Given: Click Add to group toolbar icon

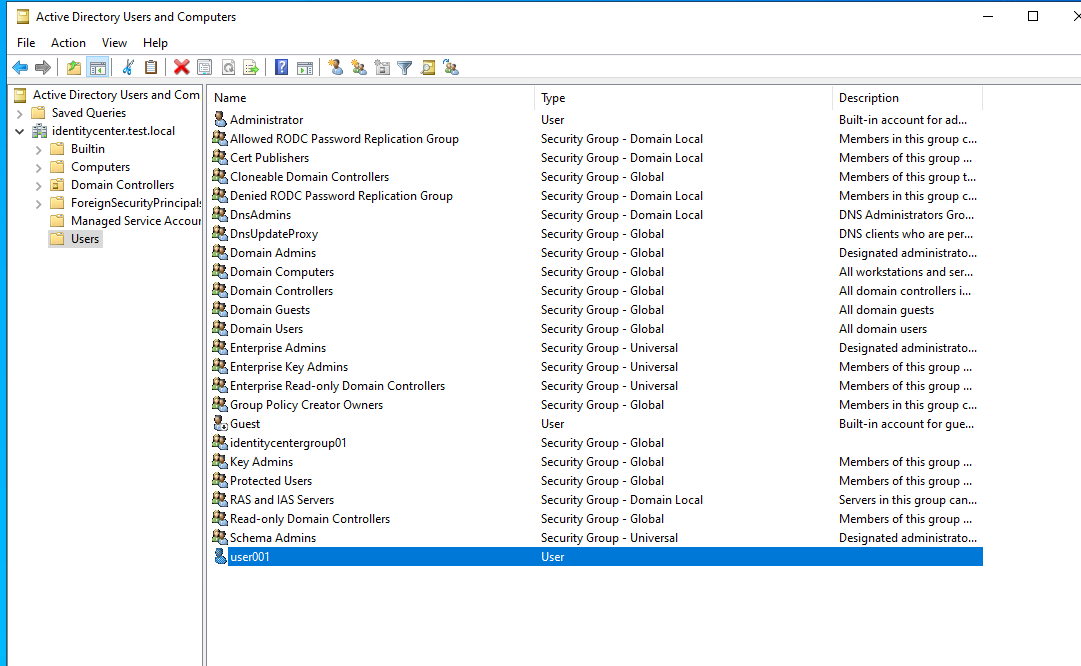Looking at the screenshot, I should [451, 68].
